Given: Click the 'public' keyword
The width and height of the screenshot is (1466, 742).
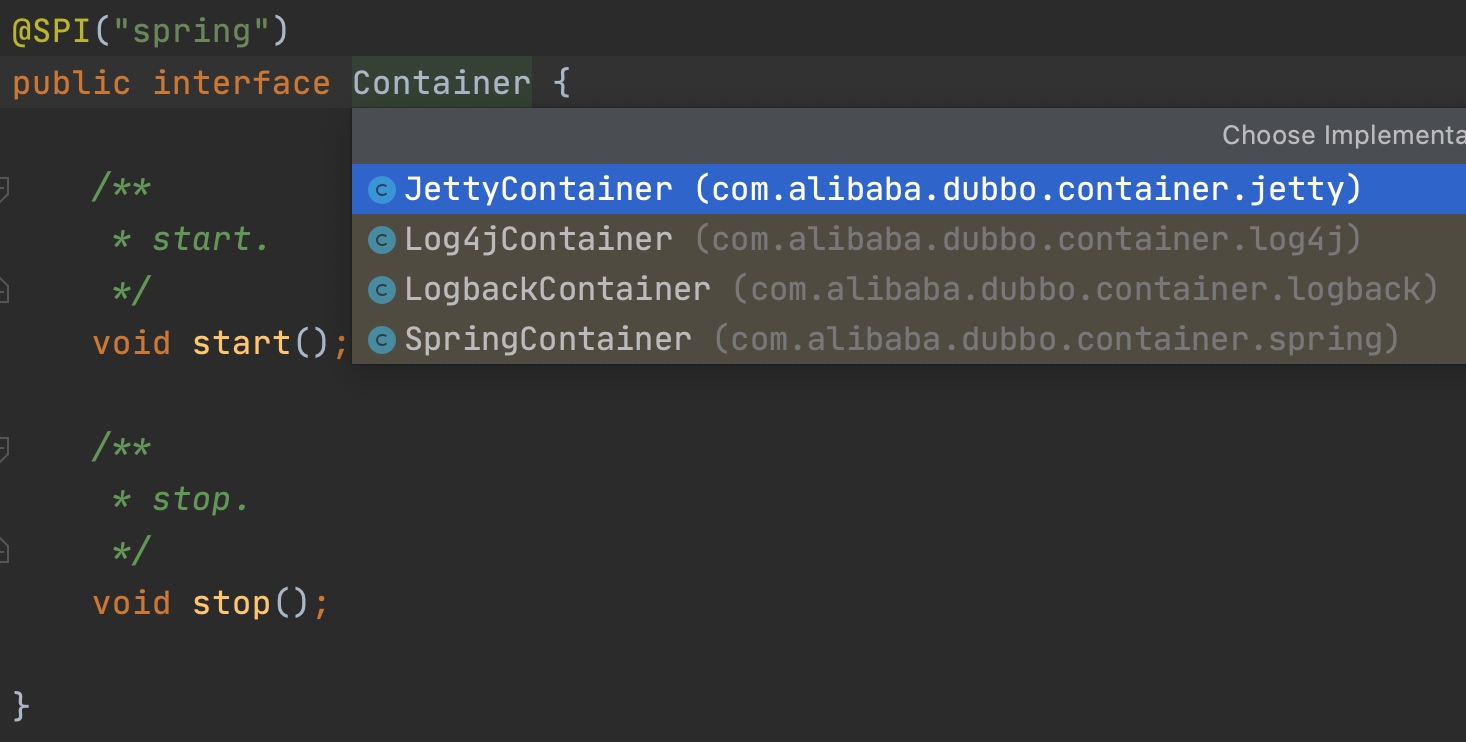Looking at the screenshot, I should (71, 82).
